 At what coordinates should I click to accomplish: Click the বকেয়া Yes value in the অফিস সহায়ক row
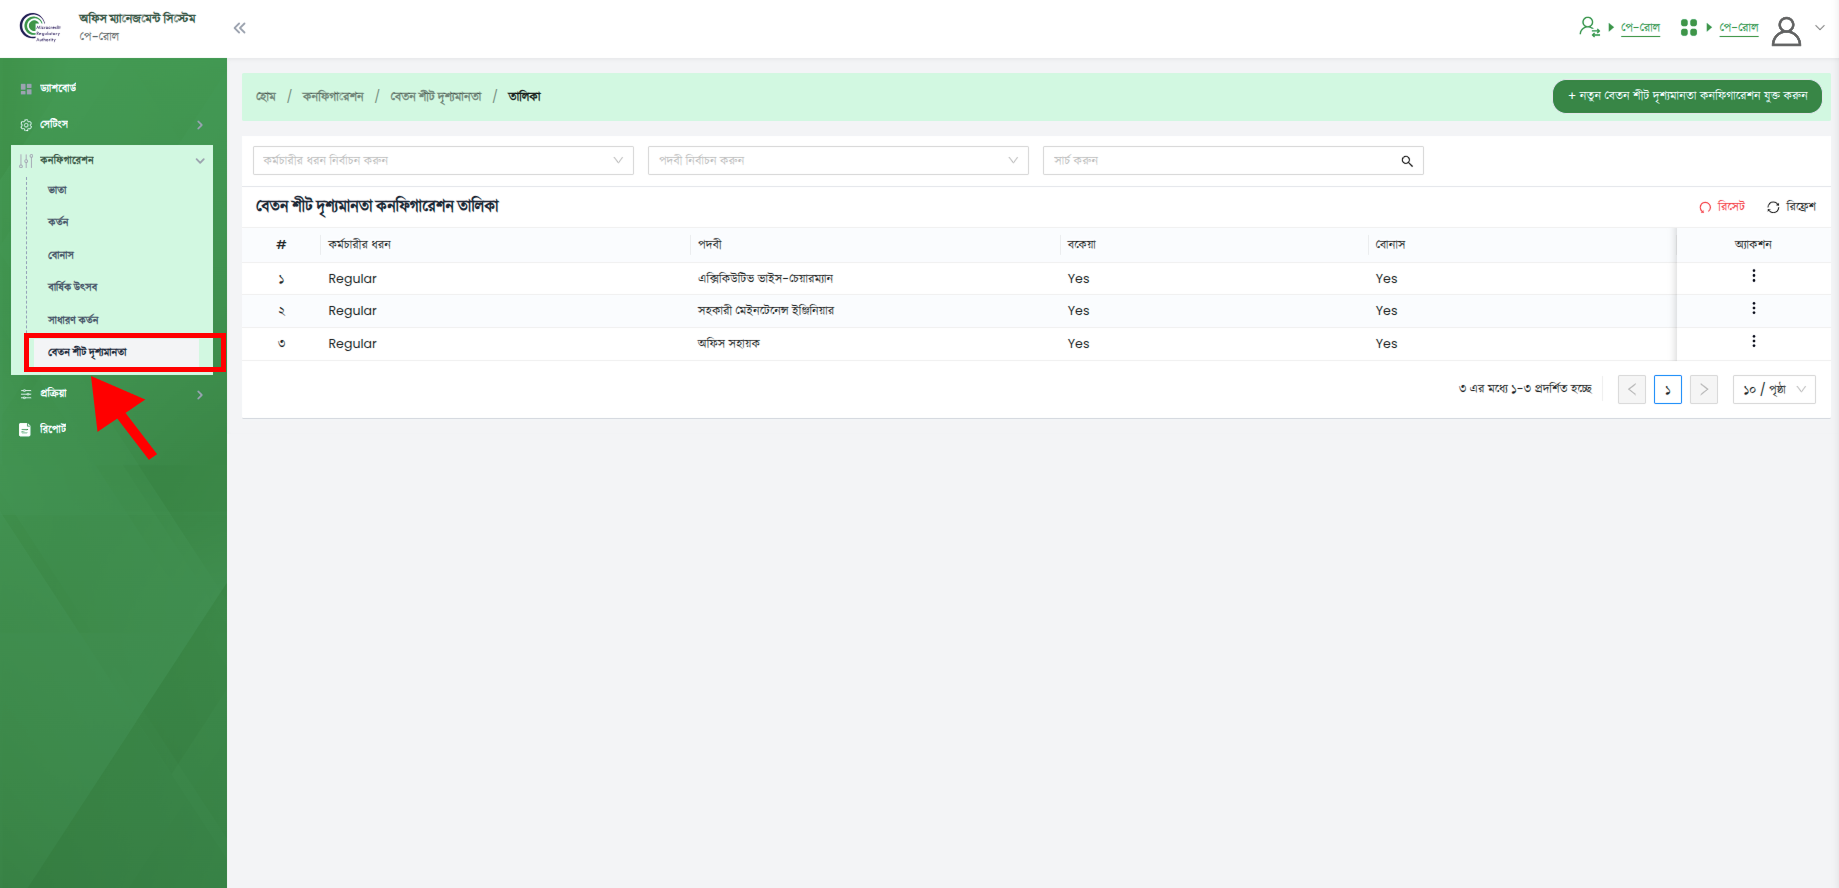click(x=1078, y=344)
